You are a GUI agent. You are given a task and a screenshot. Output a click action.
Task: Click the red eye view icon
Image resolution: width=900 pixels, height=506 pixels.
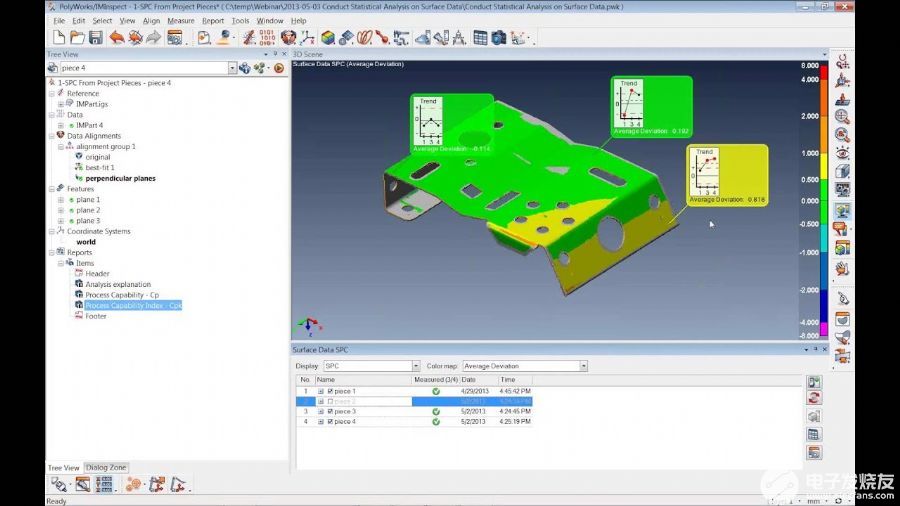842,153
